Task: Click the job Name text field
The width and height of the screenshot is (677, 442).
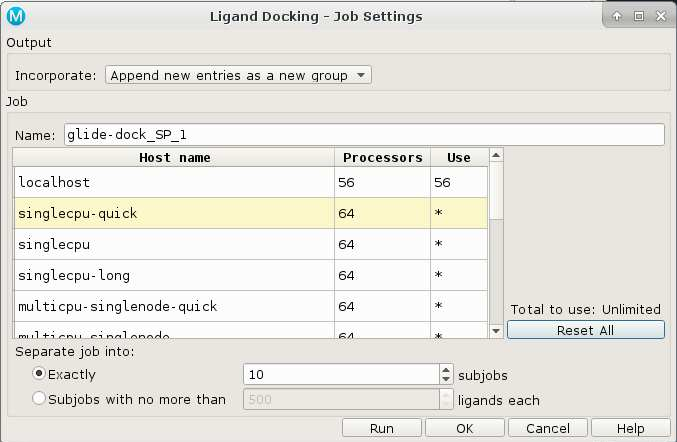Action: click(x=364, y=134)
